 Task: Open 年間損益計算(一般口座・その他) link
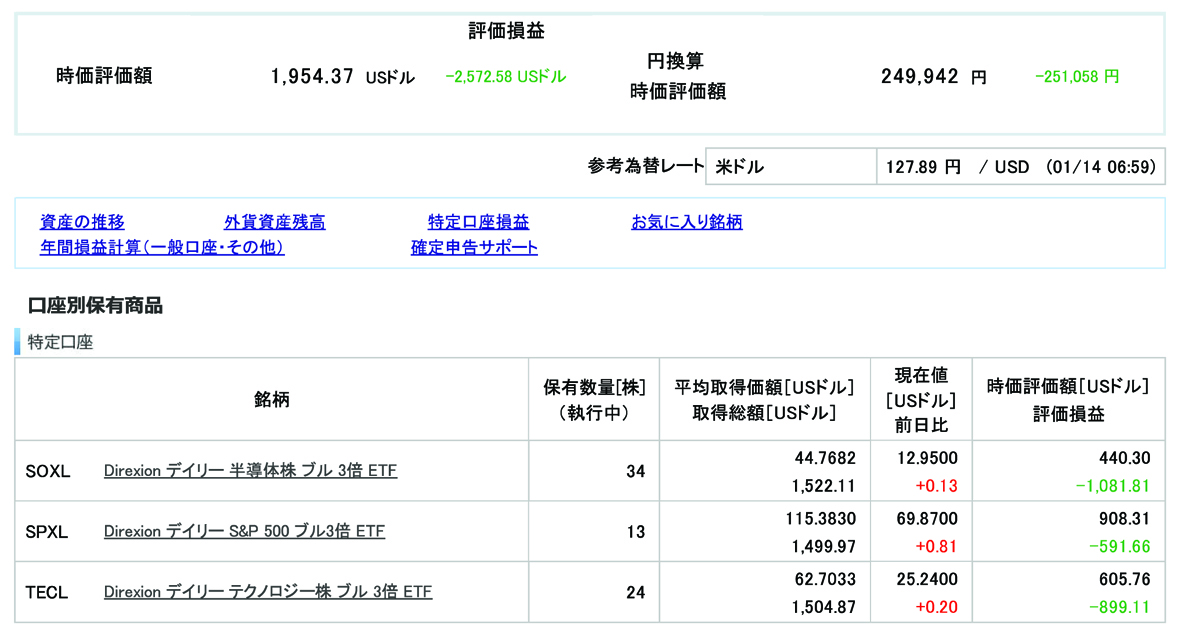coord(162,247)
